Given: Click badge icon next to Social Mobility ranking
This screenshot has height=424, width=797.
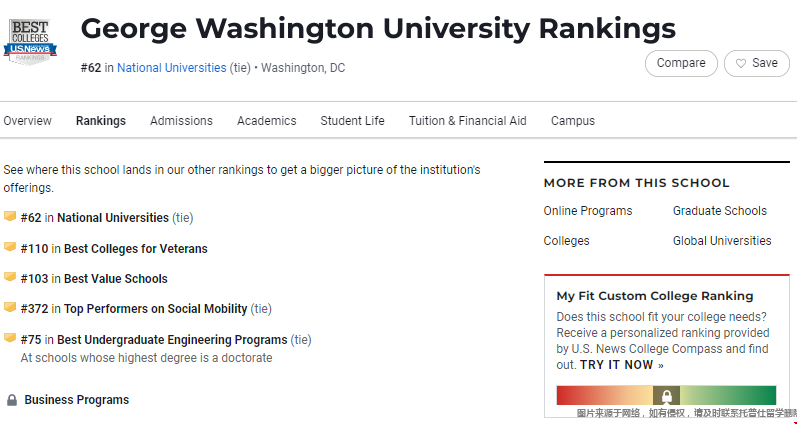Looking at the screenshot, I should tap(10, 308).
